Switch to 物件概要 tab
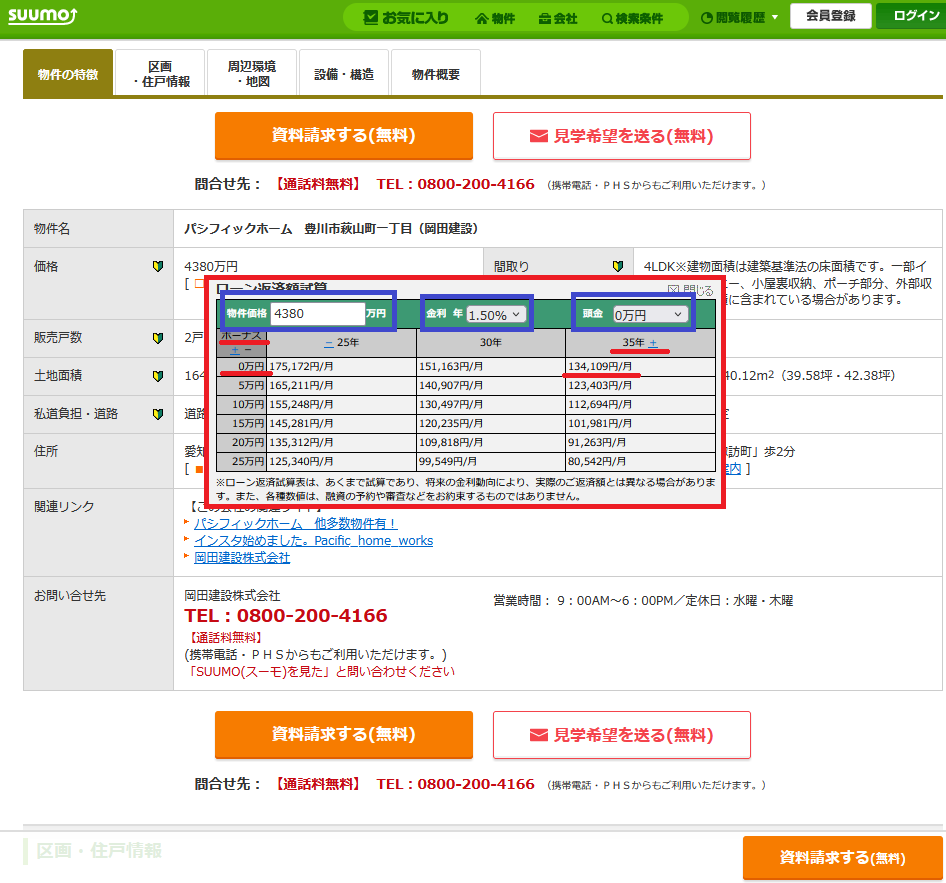 [x=436, y=74]
